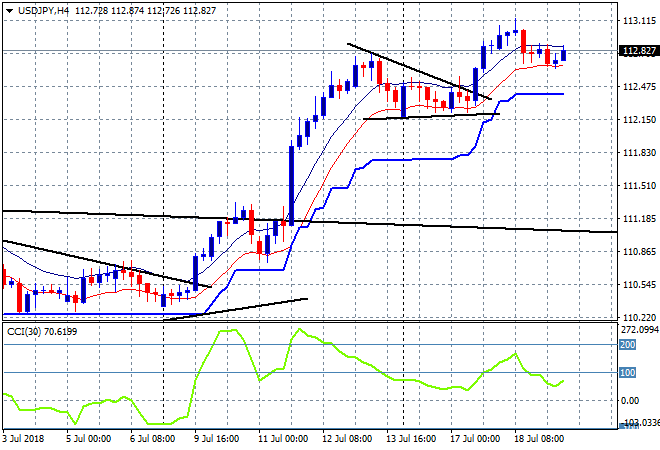Click the 6 Jul 08:00 time label
The image size is (660, 450).
coord(152,439)
